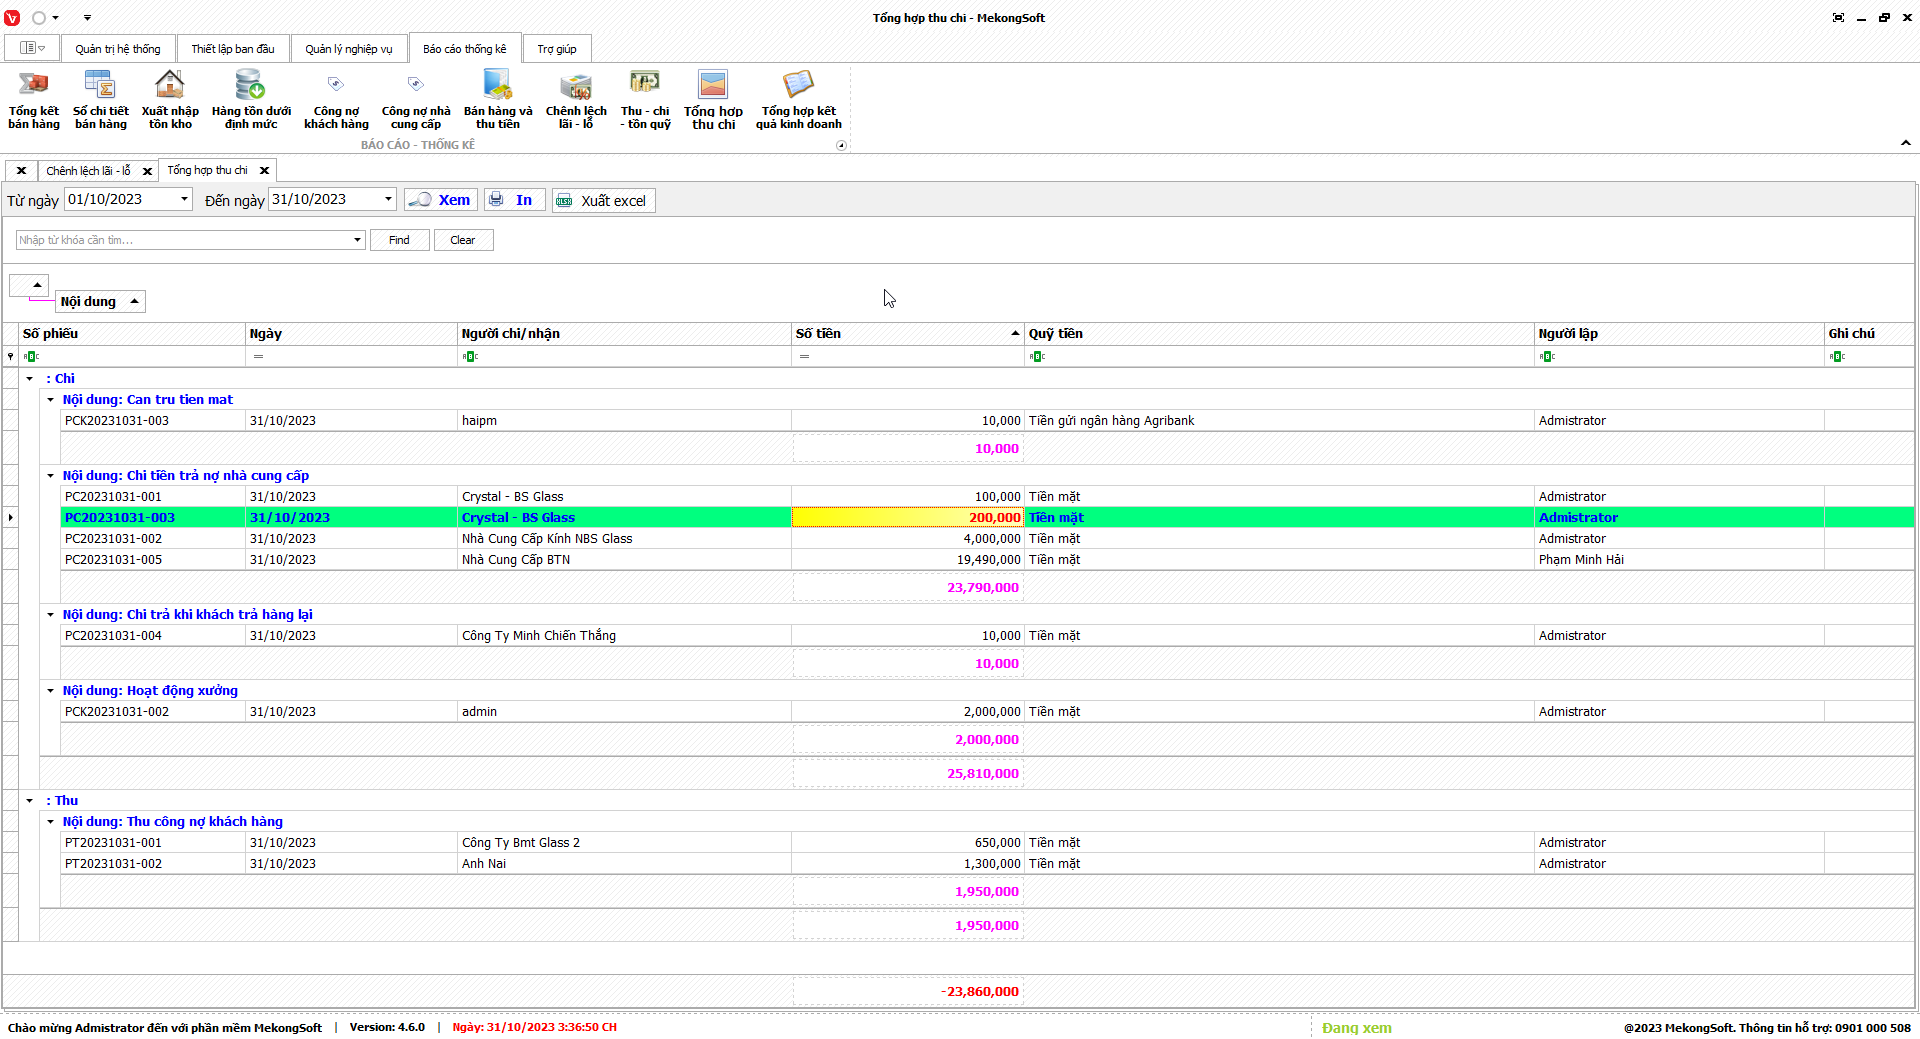This screenshot has height=1039, width=1920.
Task: Switch to Quản lý nghiệp vụ ribbon tab
Action: point(348,49)
